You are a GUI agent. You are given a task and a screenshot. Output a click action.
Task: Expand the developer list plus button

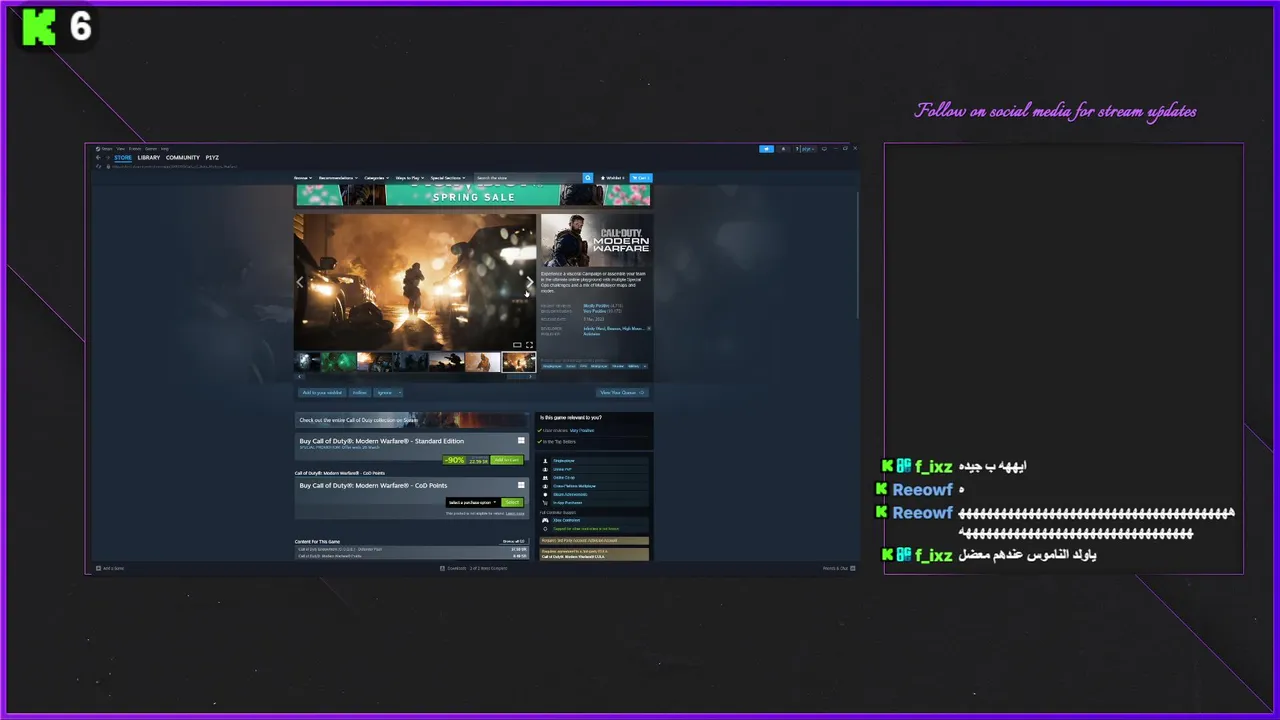(649, 328)
